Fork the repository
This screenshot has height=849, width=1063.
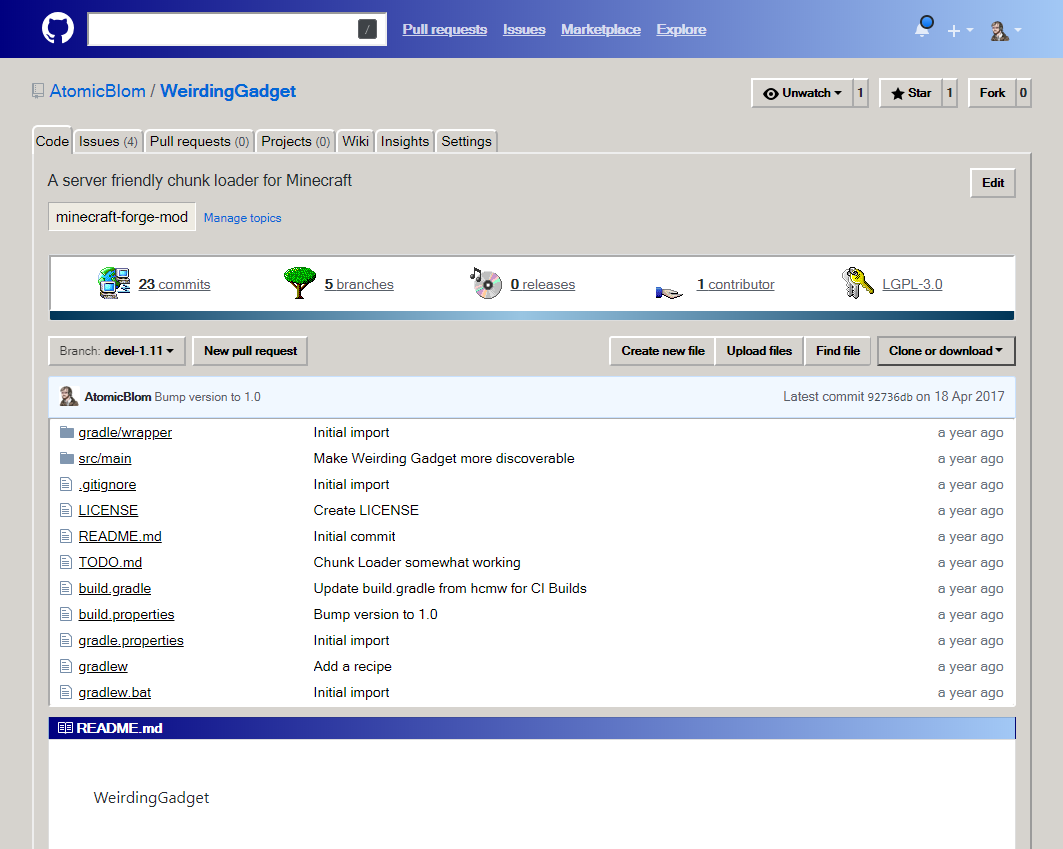992,93
